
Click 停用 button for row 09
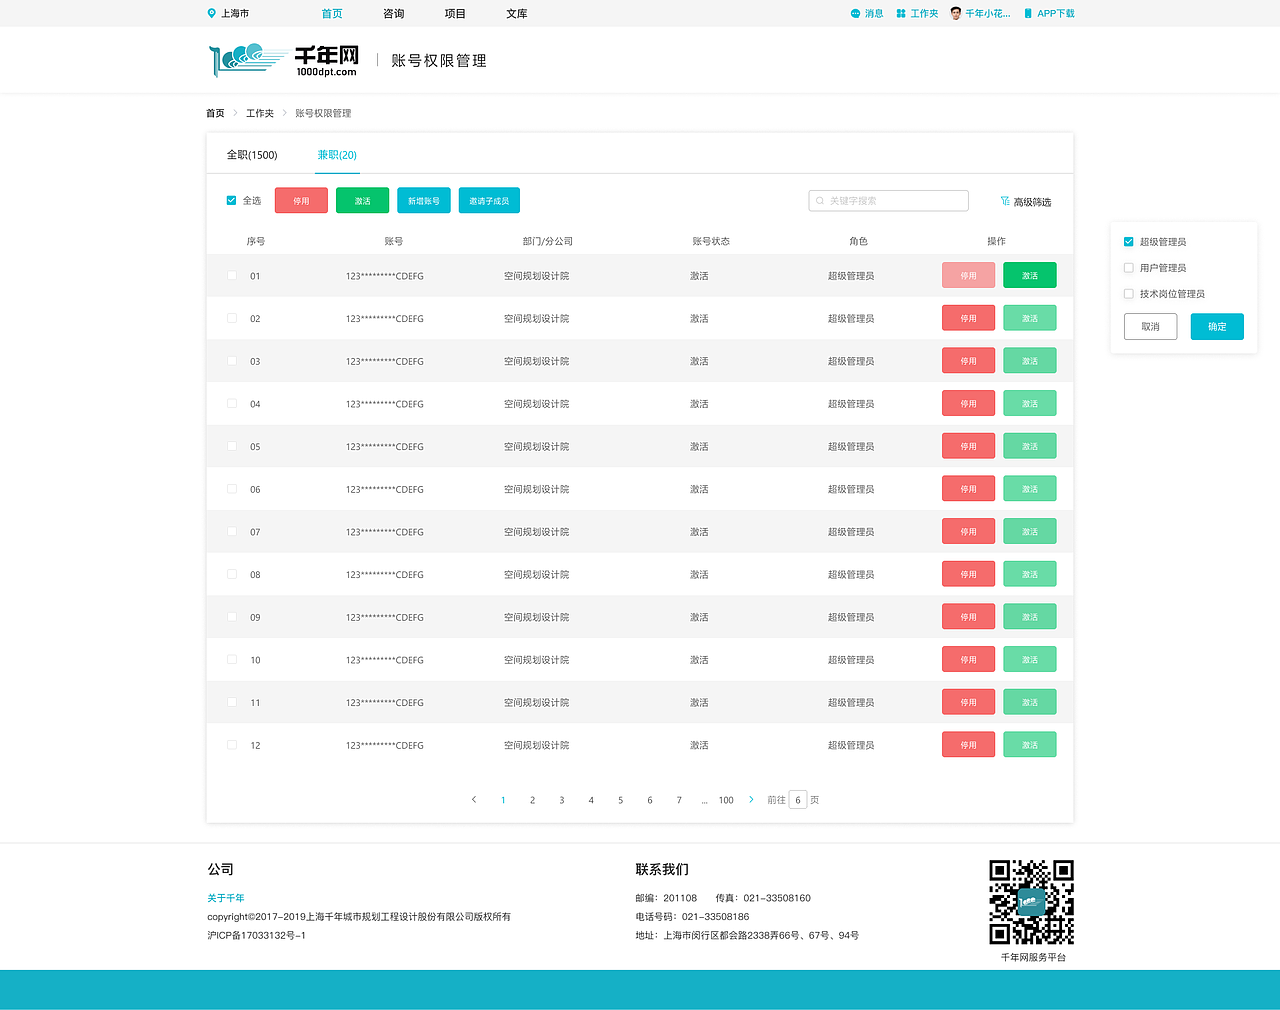click(x=968, y=617)
